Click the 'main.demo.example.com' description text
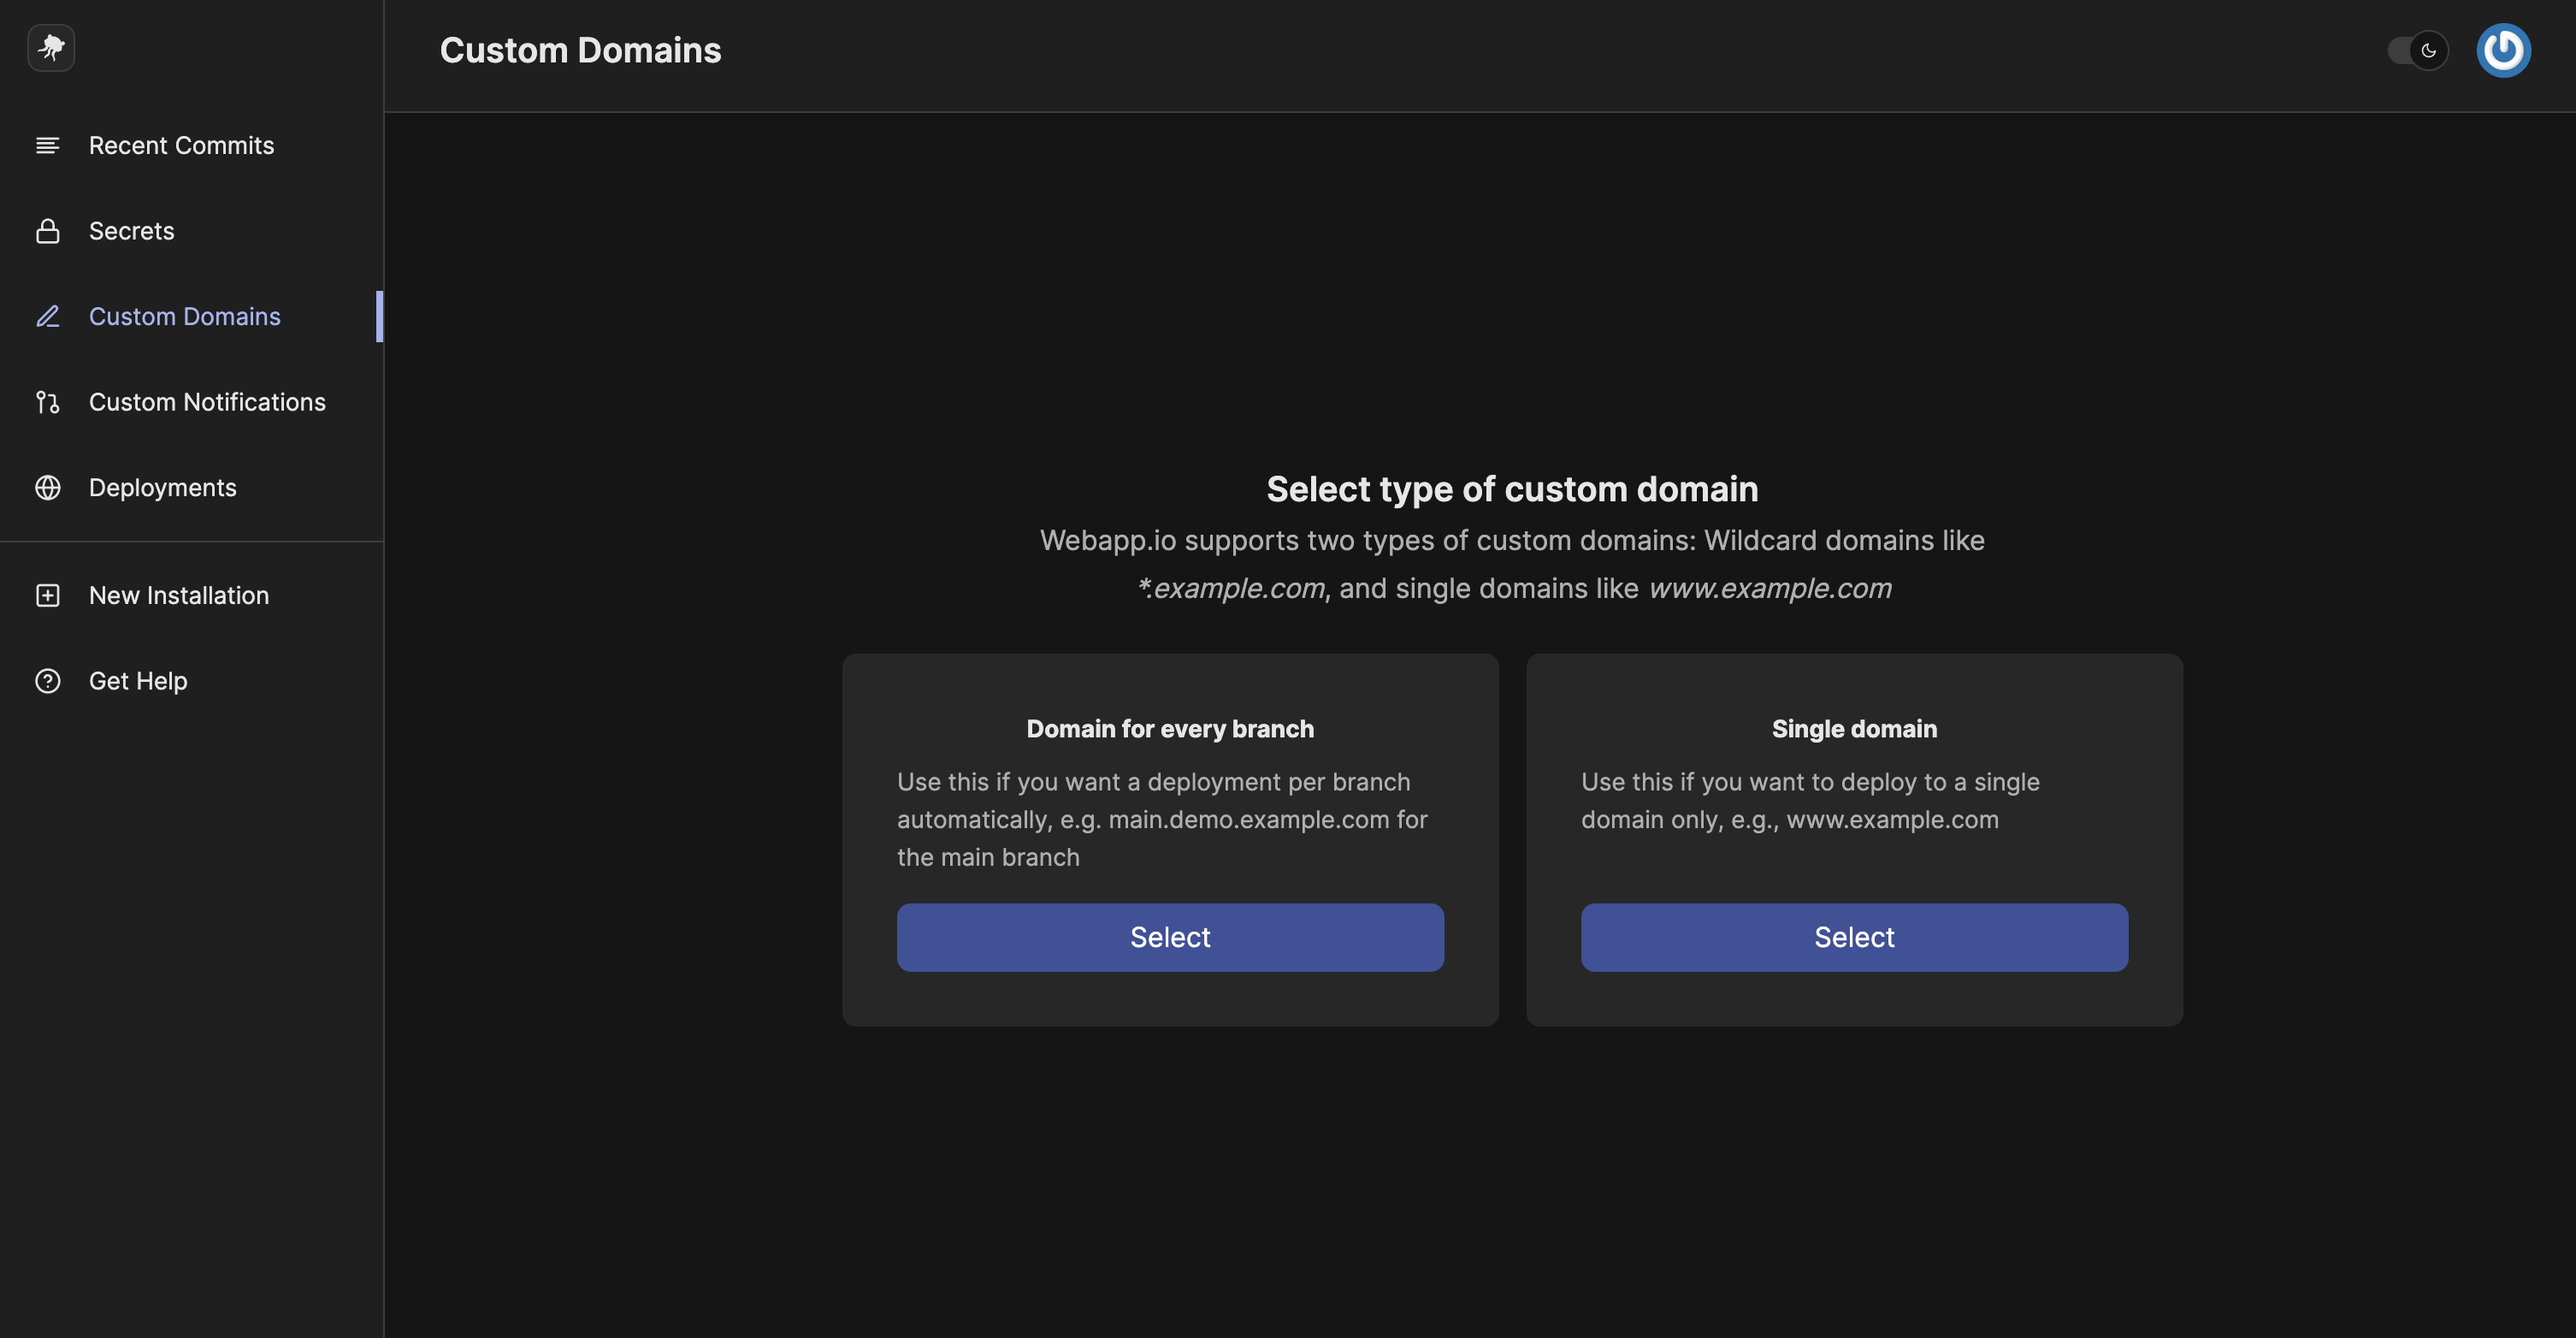Image resolution: width=2576 pixels, height=1338 pixels. (x=1249, y=820)
